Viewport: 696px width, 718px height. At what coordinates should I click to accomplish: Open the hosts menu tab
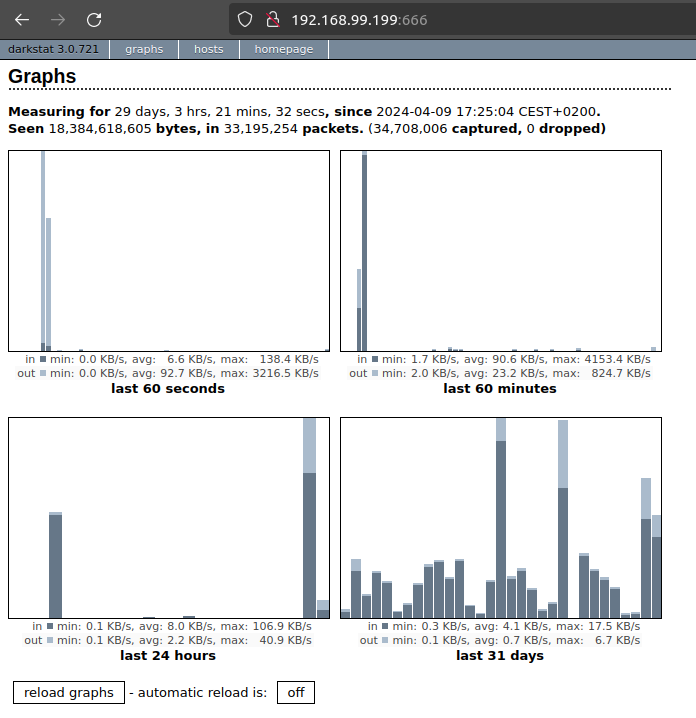pyautogui.click(x=209, y=49)
